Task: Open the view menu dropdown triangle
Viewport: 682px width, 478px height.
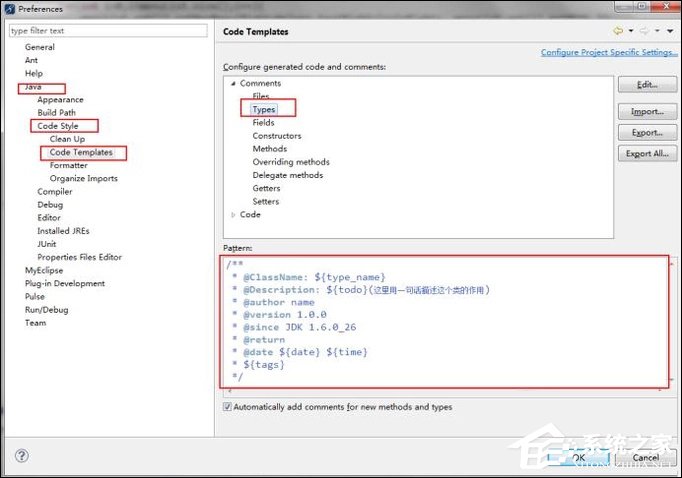Action: 670,31
